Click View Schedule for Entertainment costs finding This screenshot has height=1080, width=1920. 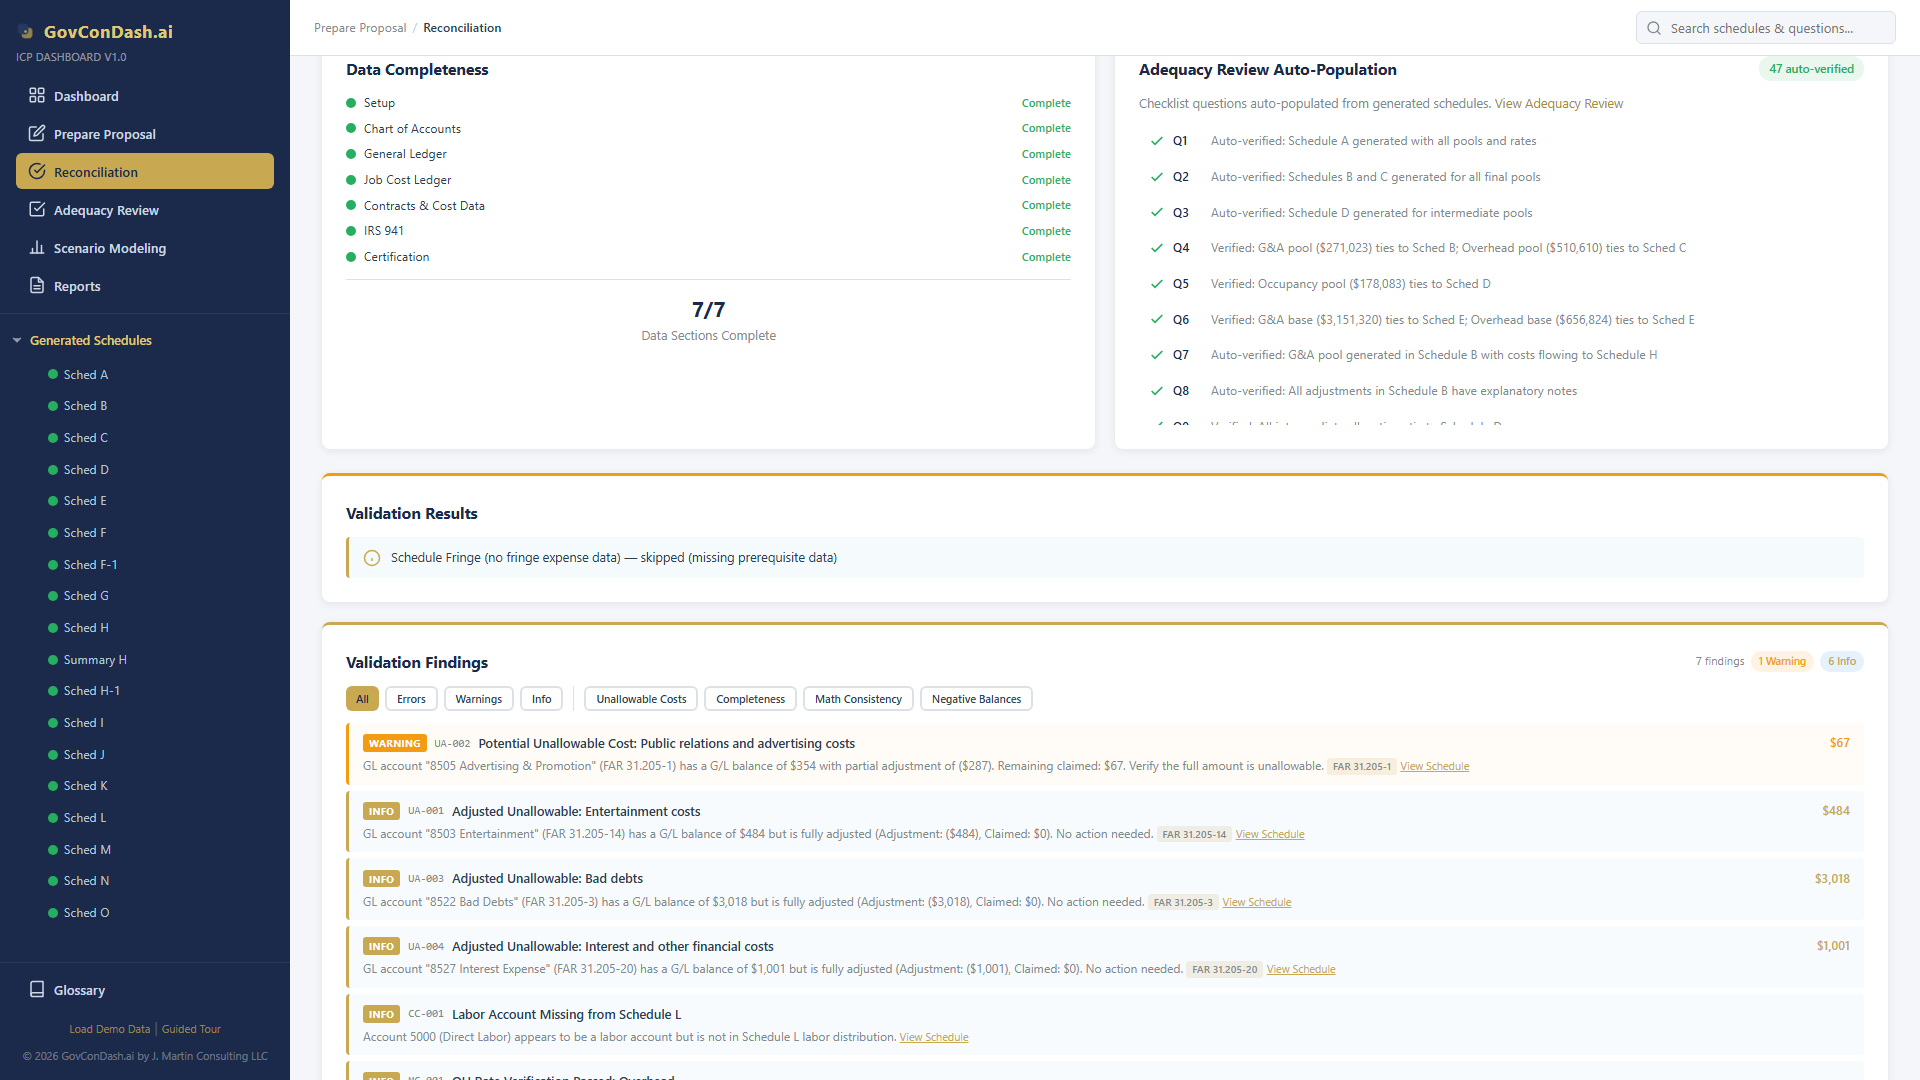tap(1269, 835)
